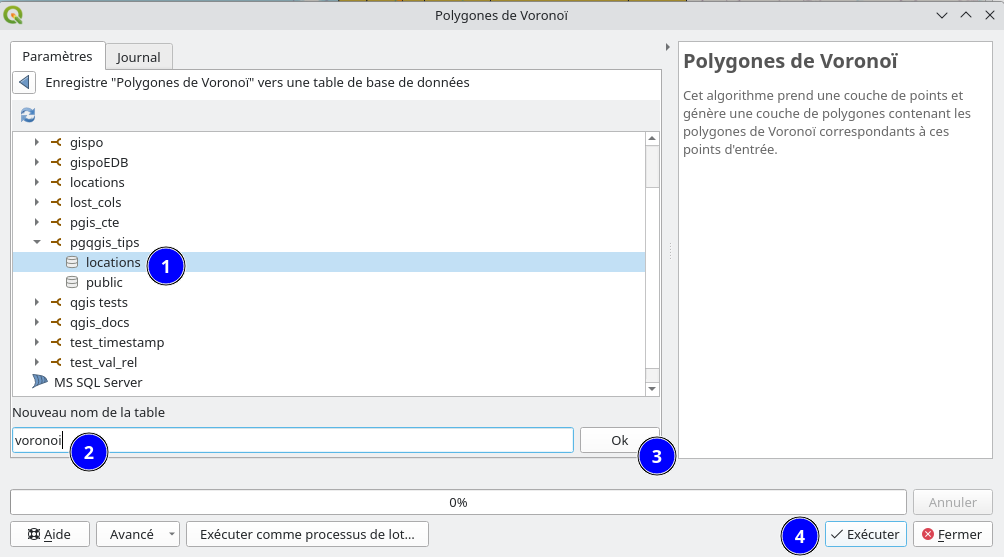Collapse the pgqgis_tips connection
The image size is (1004, 557).
pos(36,242)
